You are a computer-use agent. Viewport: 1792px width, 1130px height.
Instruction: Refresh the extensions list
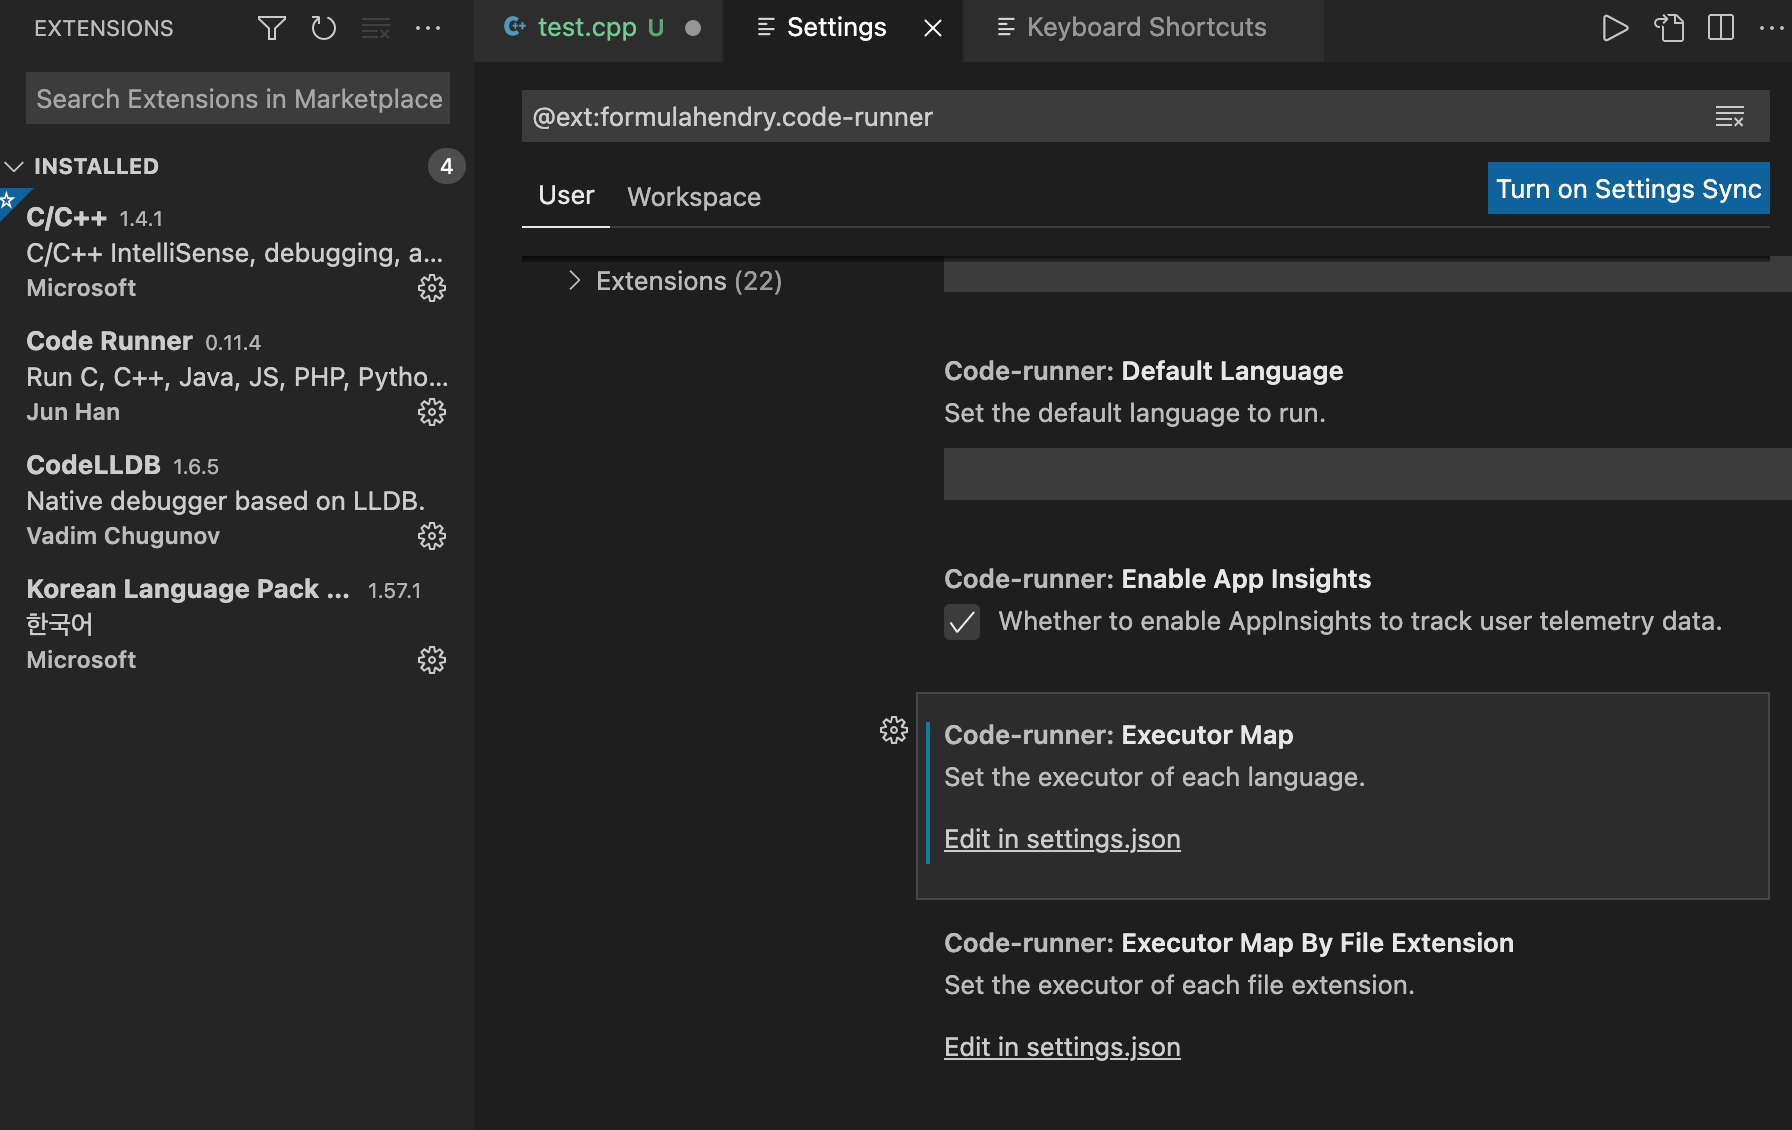(323, 28)
